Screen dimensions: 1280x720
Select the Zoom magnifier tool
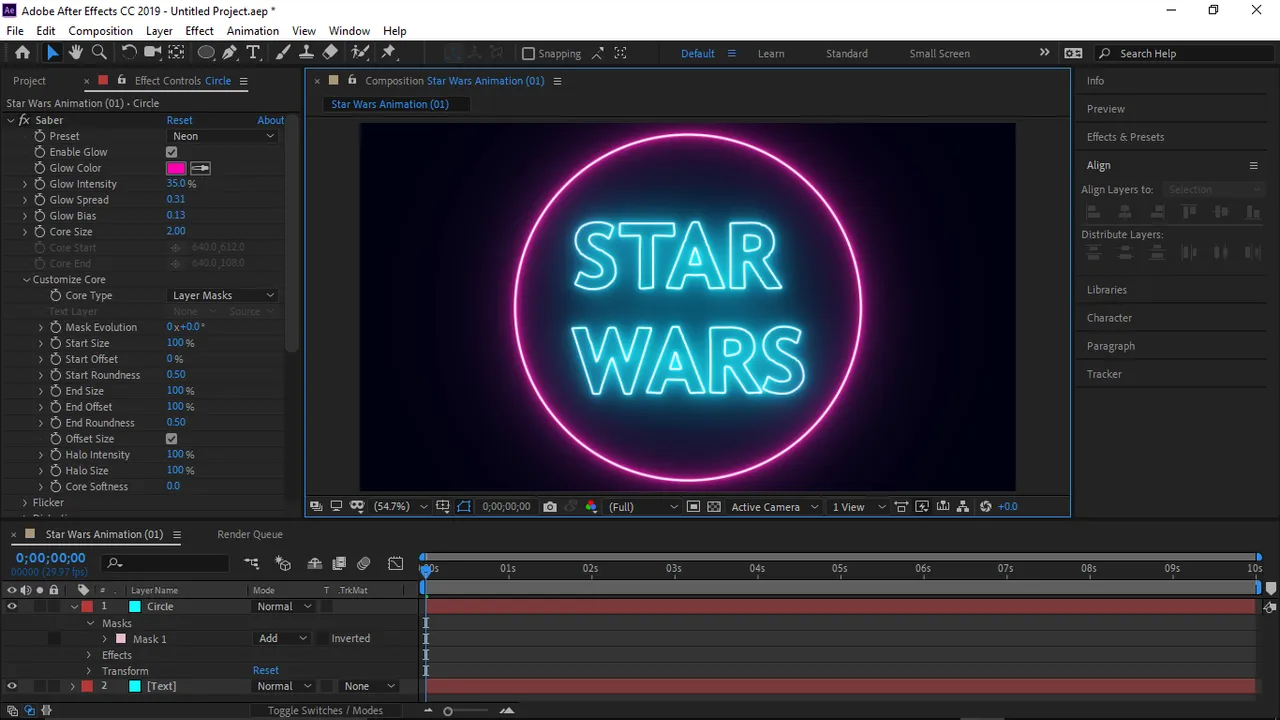click(99, 53)
